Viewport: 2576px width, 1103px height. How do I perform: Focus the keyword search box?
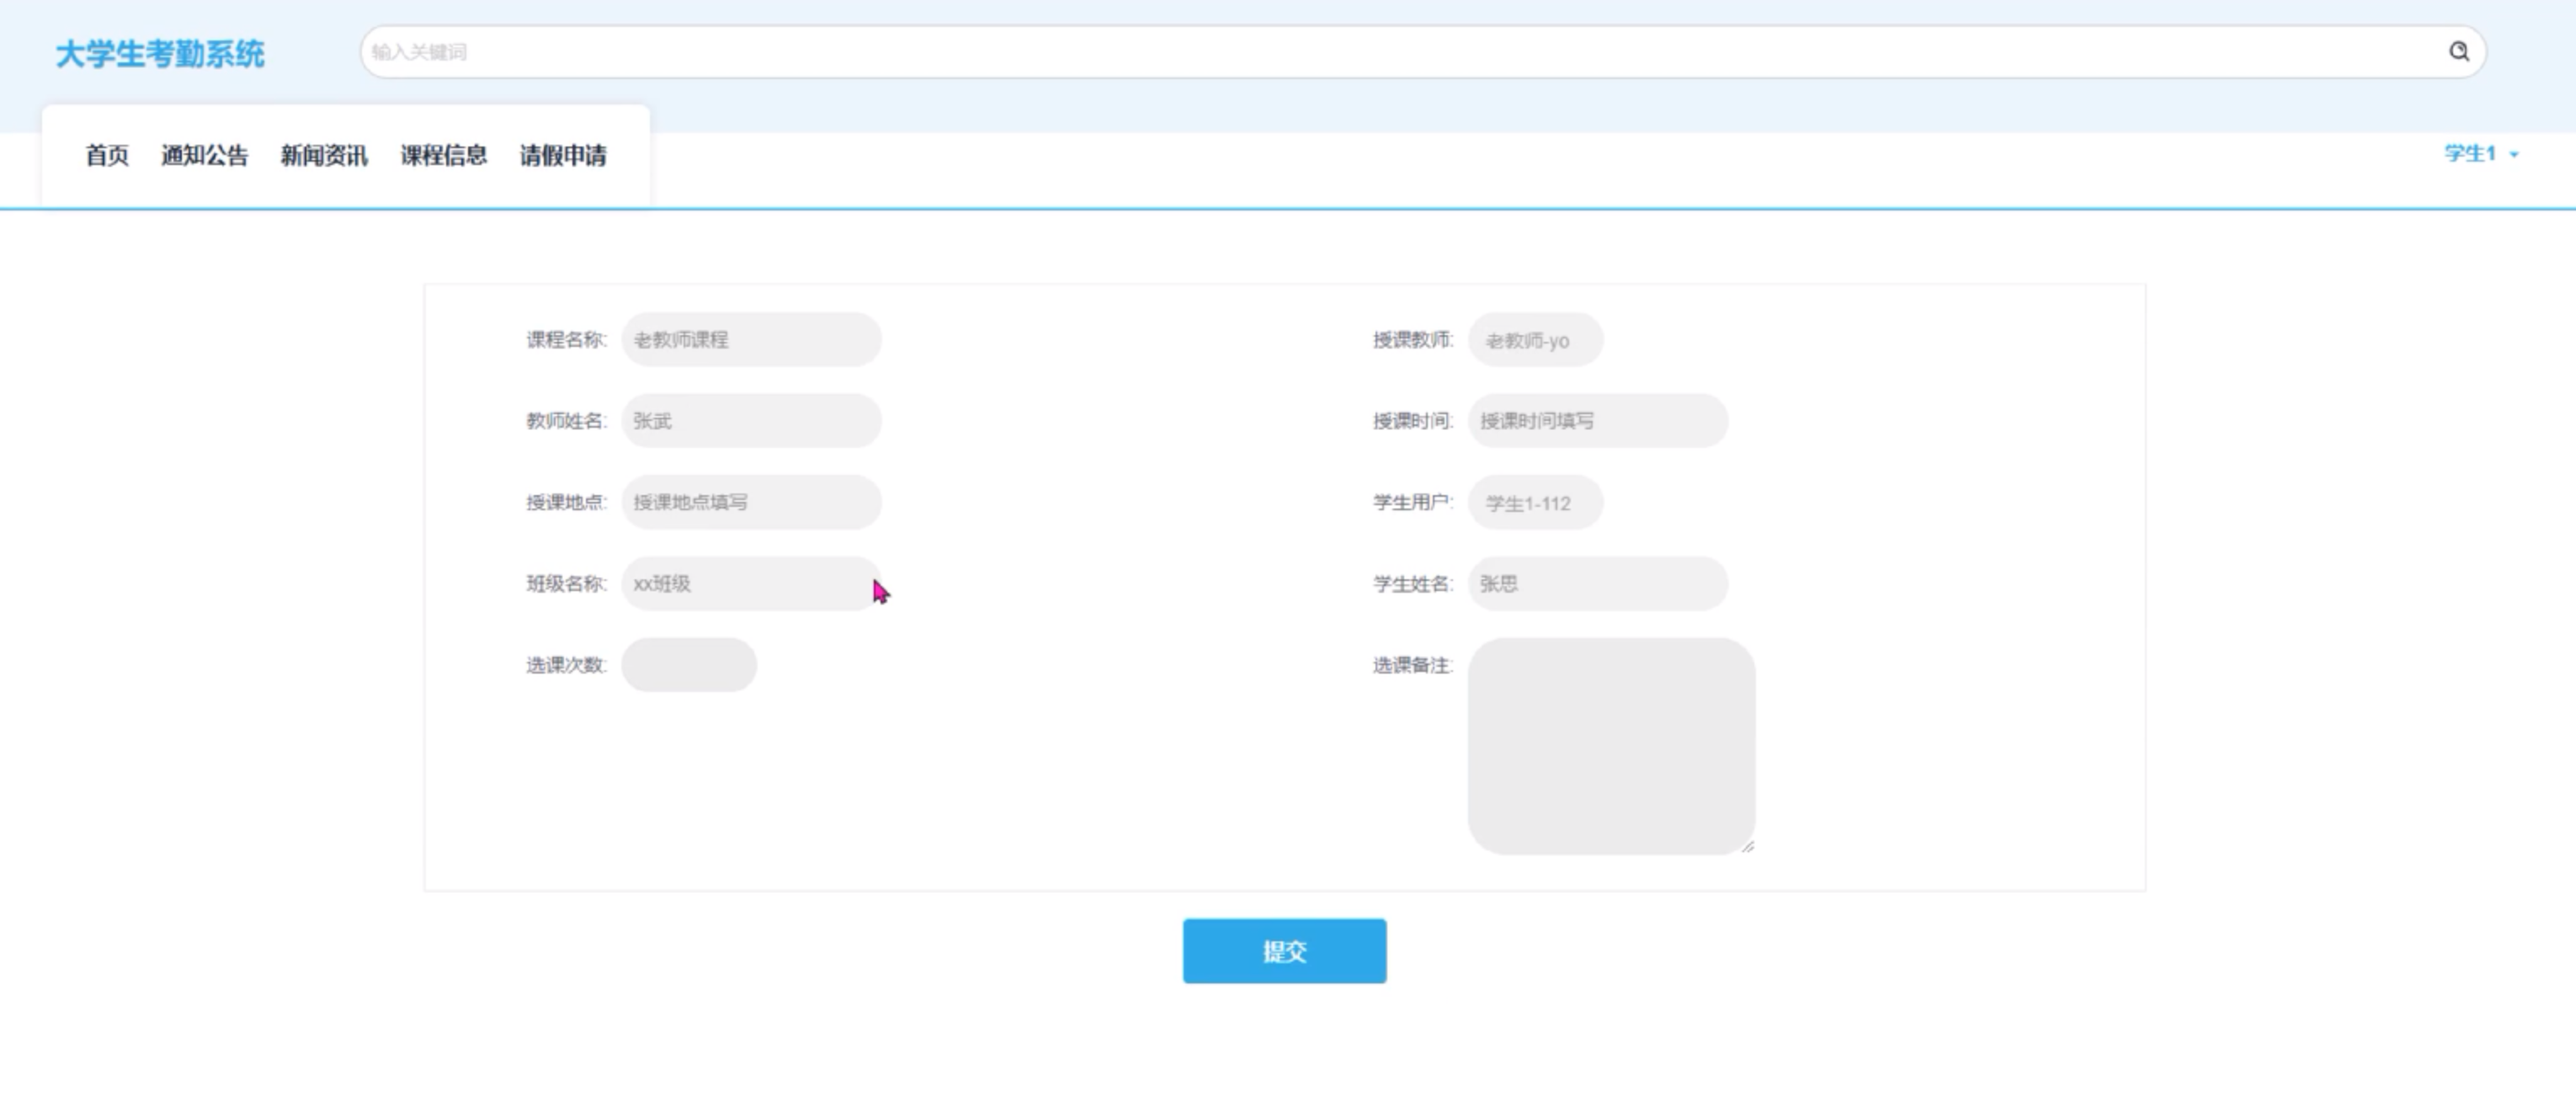(1400, 52)
